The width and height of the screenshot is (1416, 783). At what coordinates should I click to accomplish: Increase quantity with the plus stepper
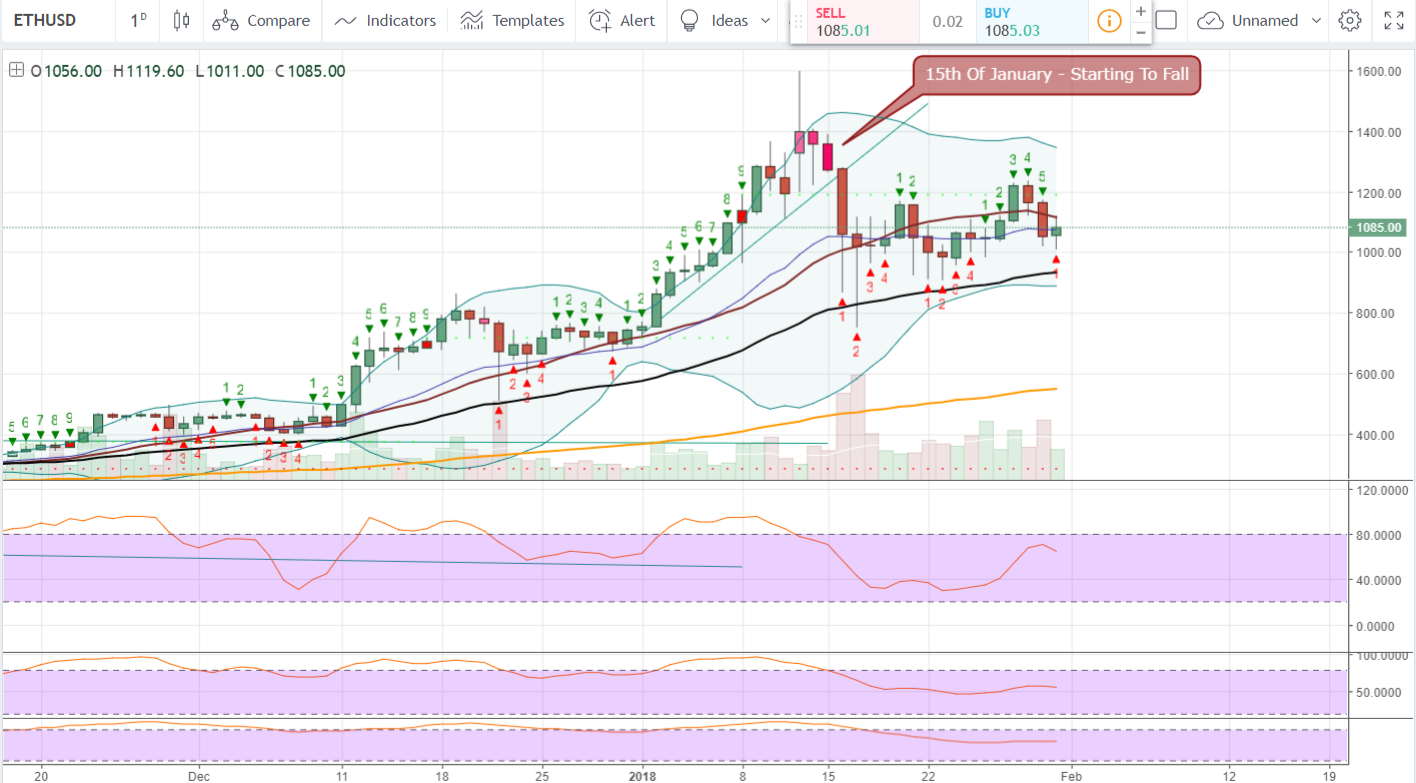point(1141,11)
